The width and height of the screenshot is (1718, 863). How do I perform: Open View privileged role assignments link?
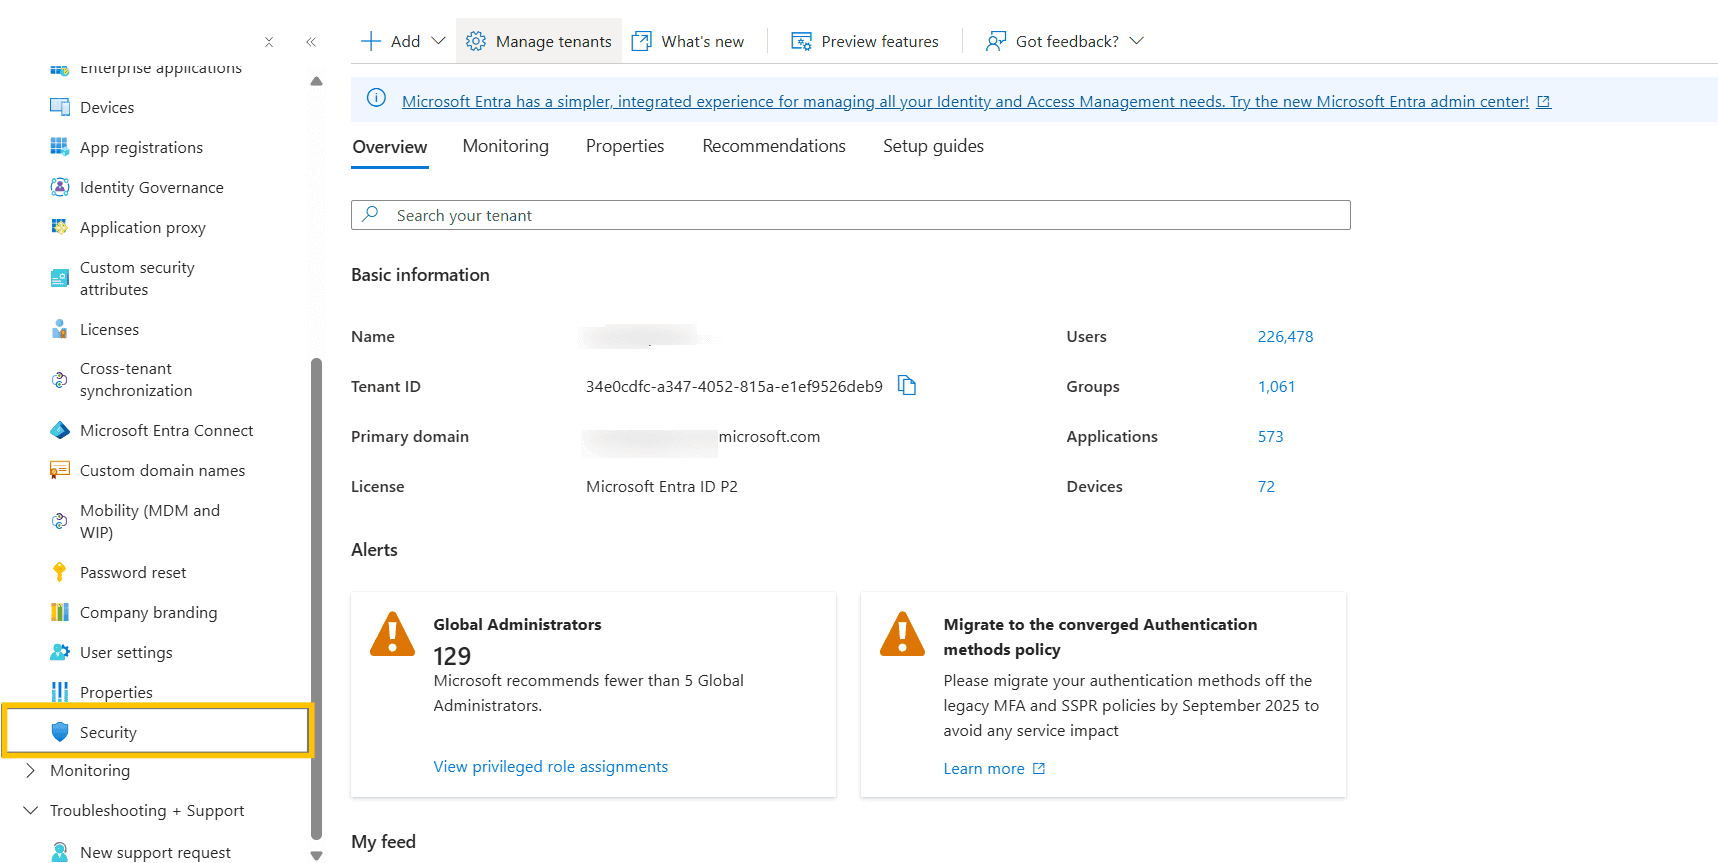[x=550, y=766]
